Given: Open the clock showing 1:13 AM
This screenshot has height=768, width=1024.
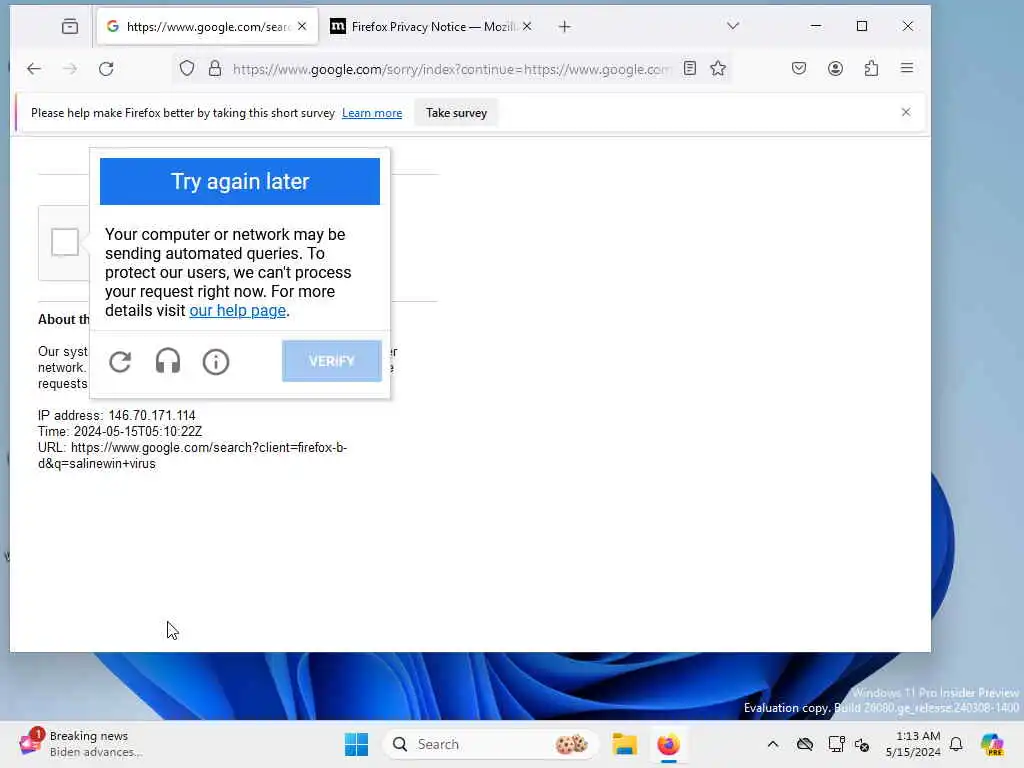Looking at the screenshot, I should [x=914, y=744].
